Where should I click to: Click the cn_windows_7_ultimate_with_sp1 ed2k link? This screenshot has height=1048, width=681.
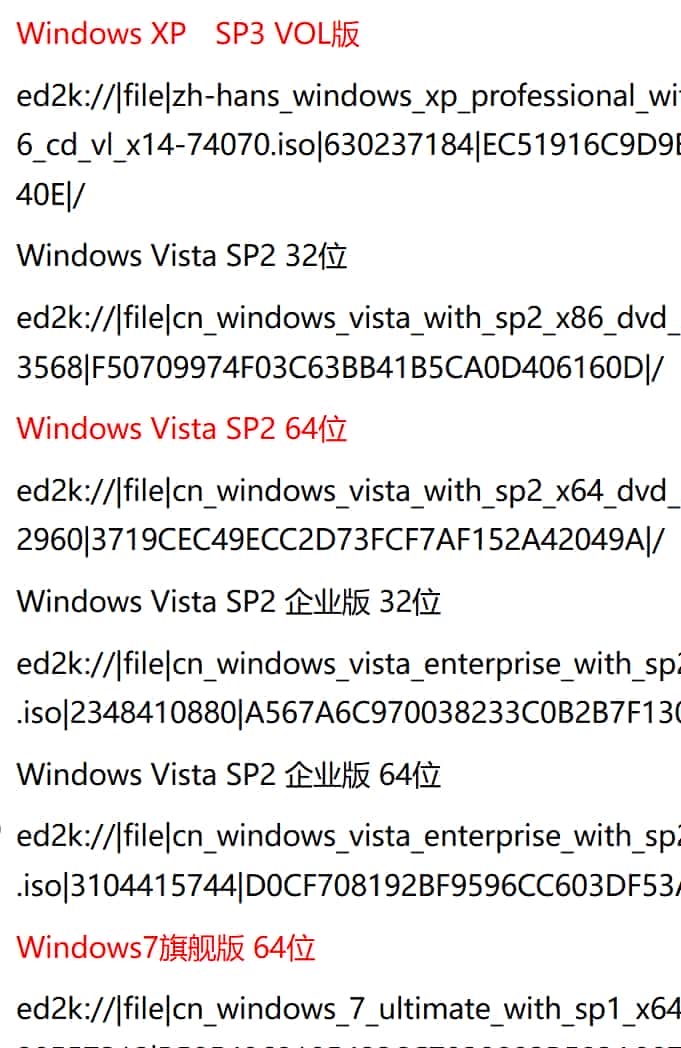(x=348, y=1009)
